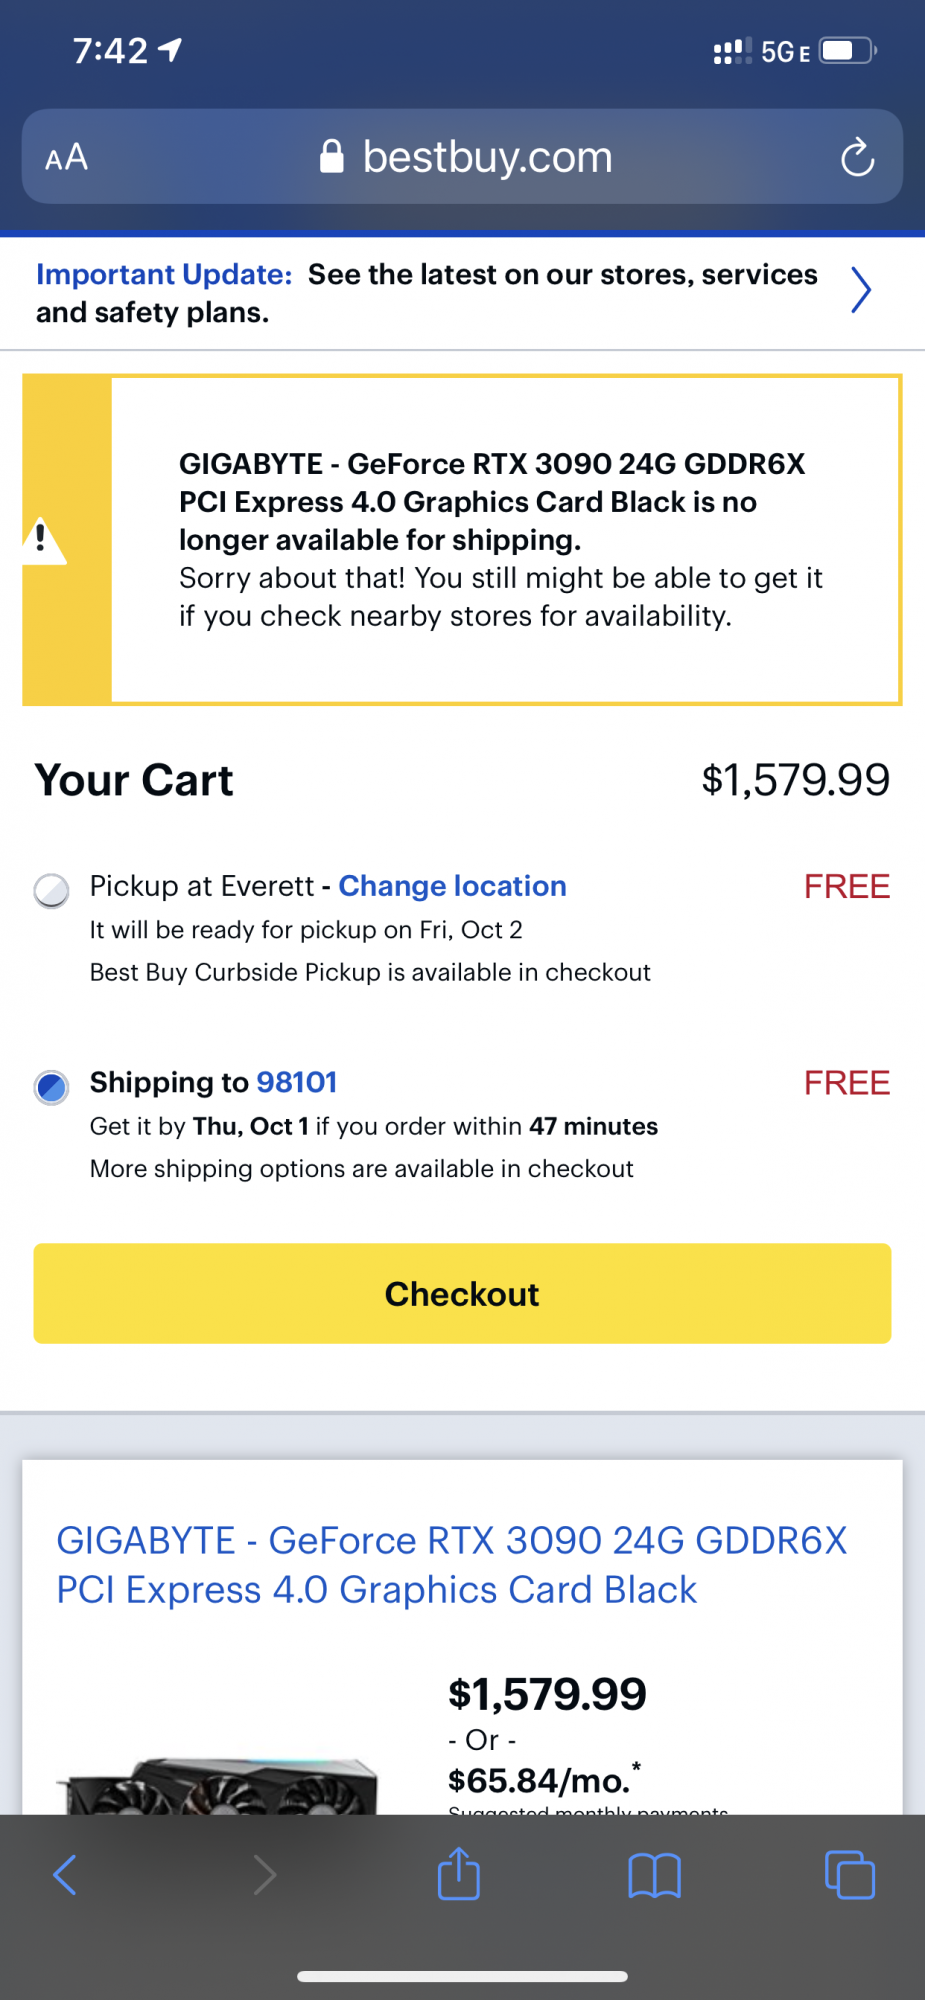
Task: Open the Safari bookmarks icon
Action: click(654, 1875)
